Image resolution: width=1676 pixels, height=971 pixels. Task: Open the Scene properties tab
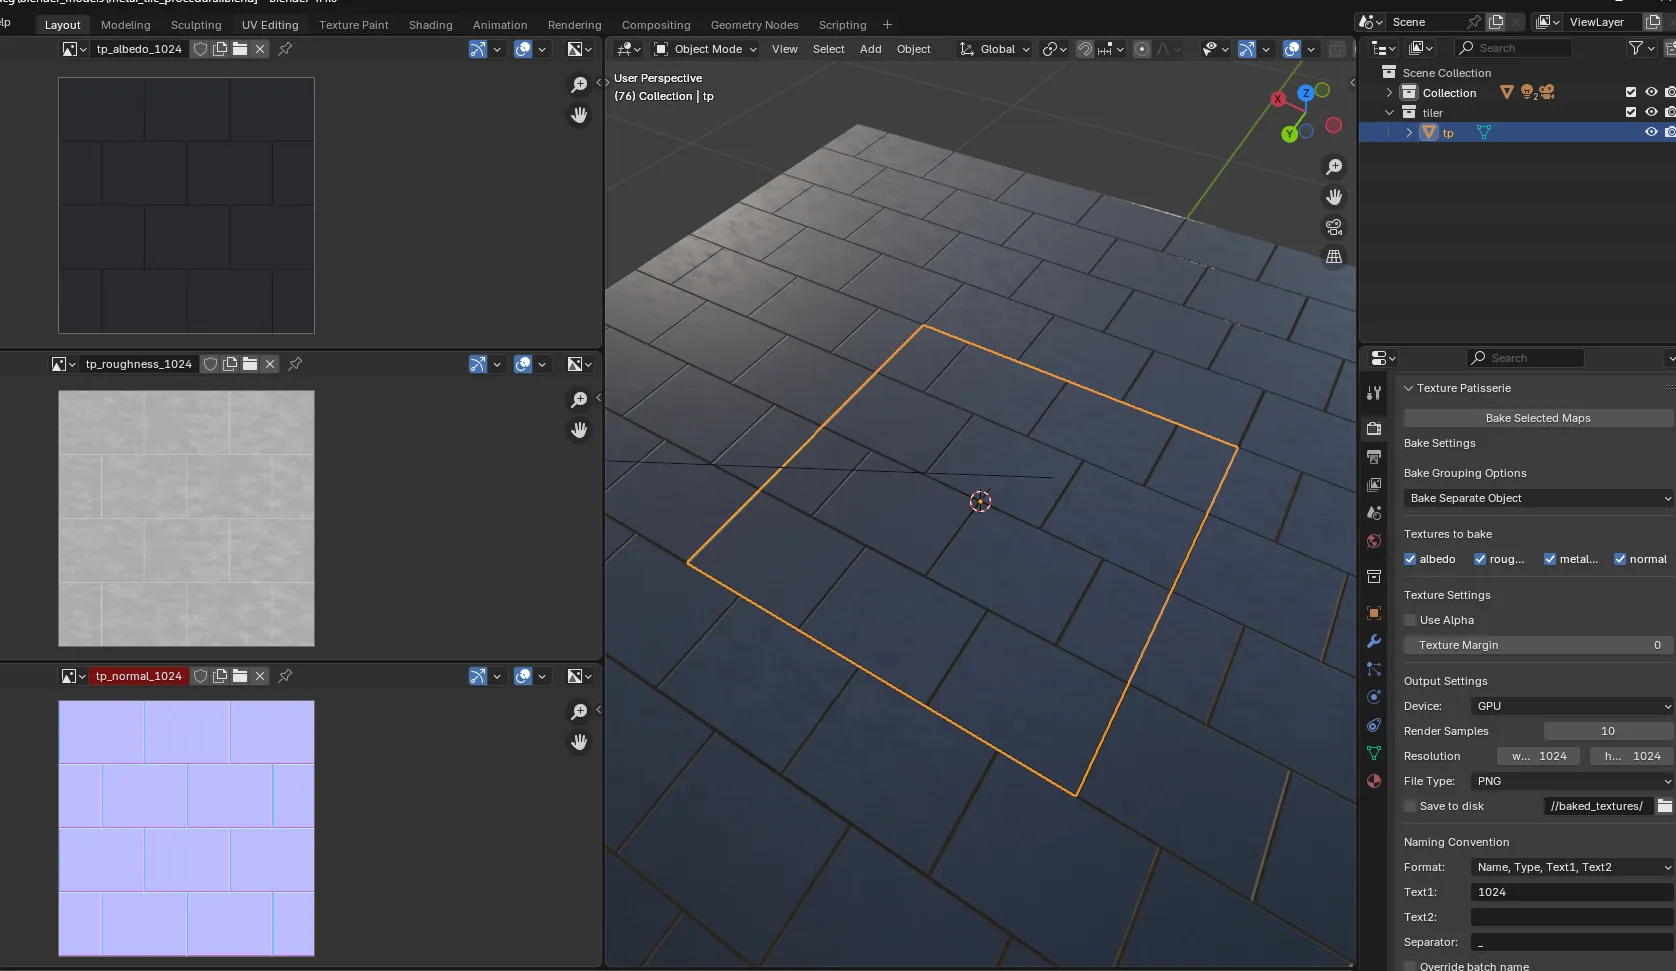click(1374, 513)
